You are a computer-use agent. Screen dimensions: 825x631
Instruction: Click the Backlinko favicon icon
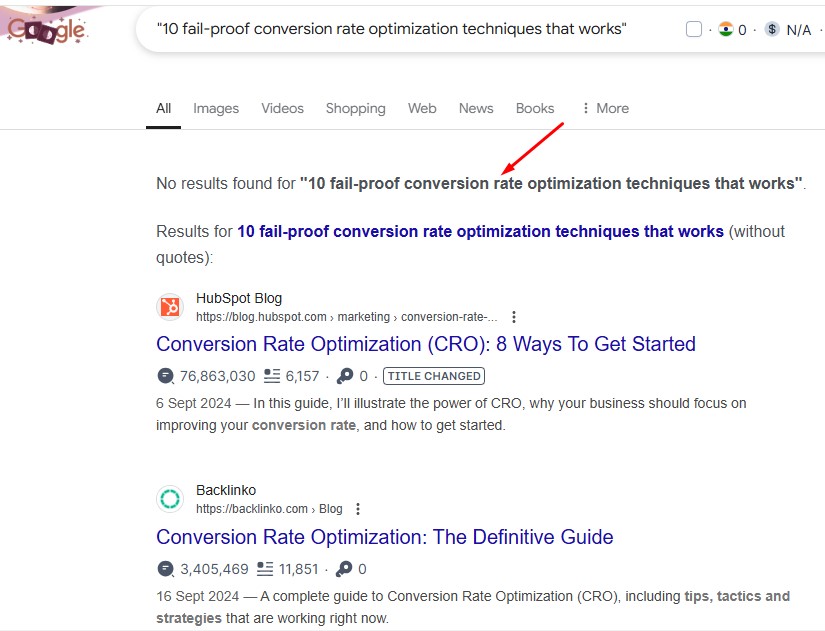click(170, 499)
